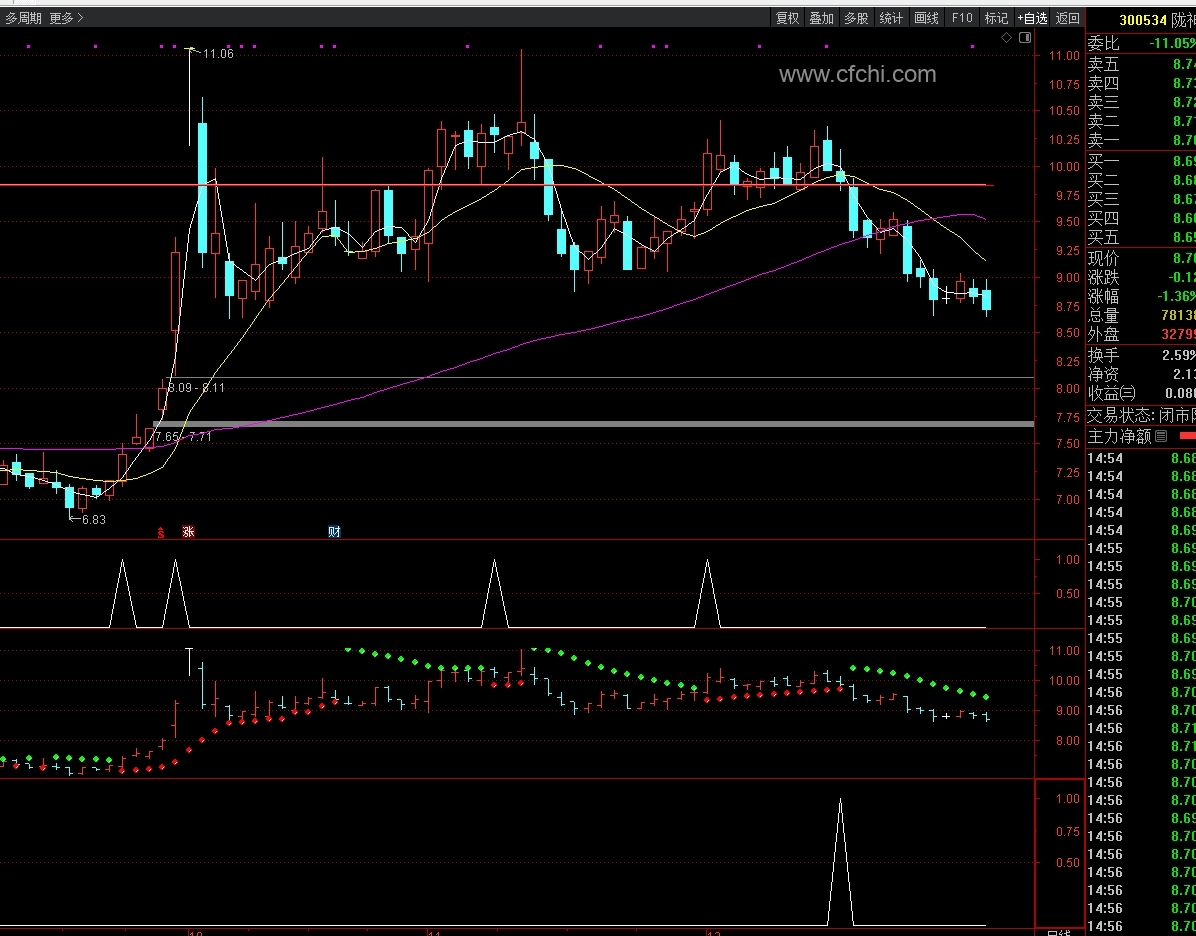Click the 卖一 ask level row
Viewport: 1196px width, 936px height.
coord(1141,140)
